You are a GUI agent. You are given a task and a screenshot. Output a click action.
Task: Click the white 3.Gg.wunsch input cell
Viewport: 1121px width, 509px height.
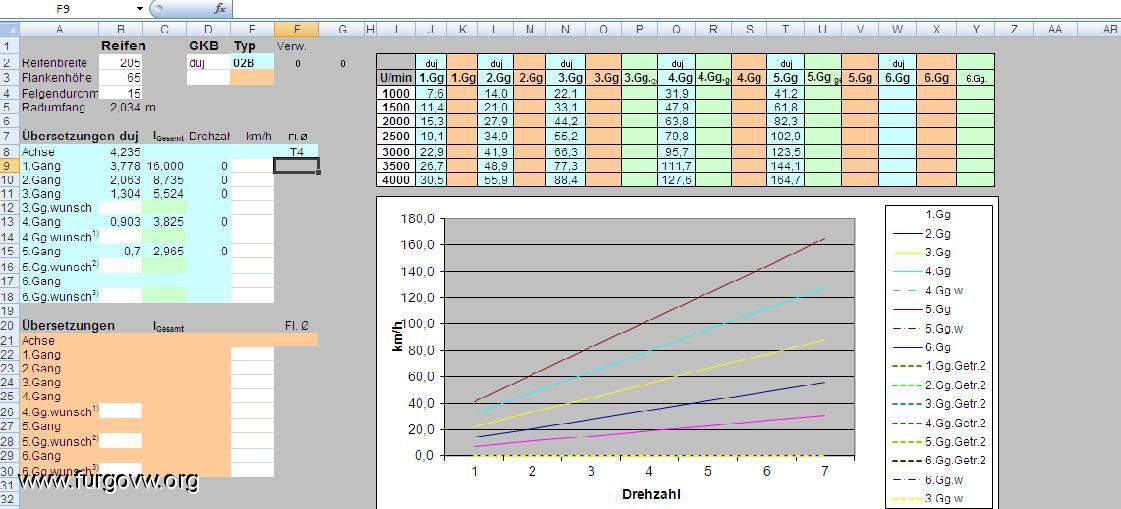(x=121, y=208)
